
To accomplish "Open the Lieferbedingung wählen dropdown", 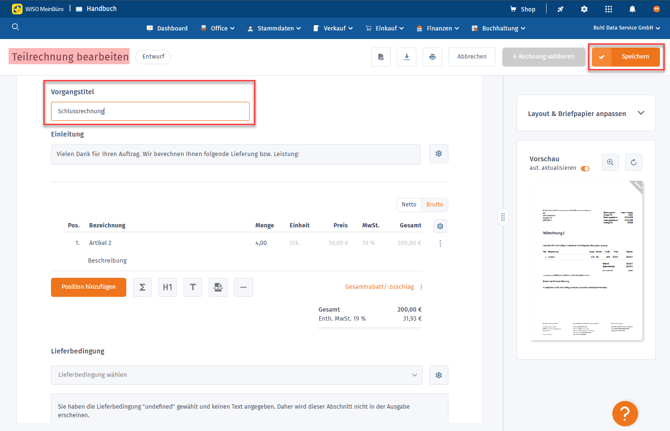I will (236, 375).
